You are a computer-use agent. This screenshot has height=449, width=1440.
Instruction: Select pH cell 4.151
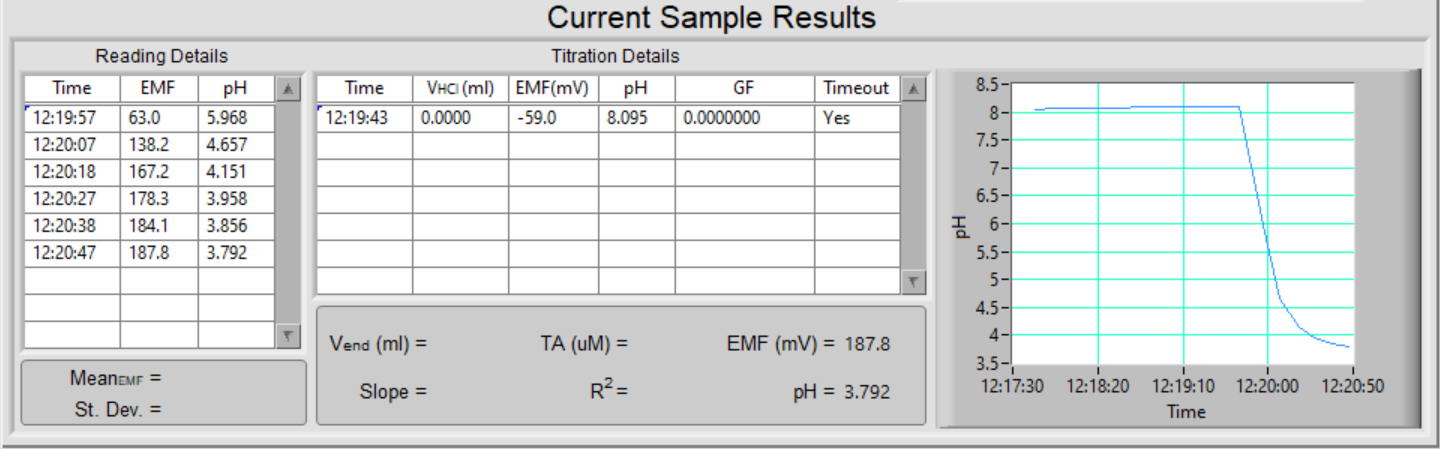coord(235,172)
